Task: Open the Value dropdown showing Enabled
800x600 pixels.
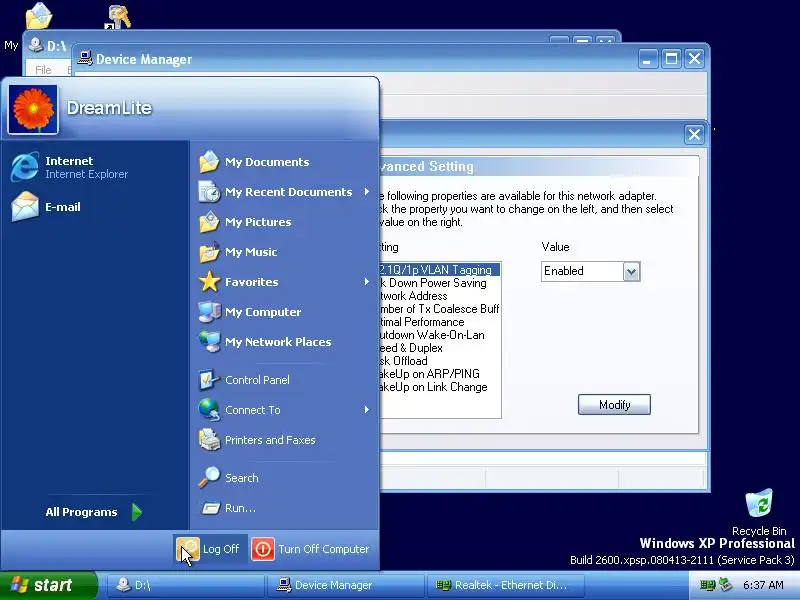Action: [x=631, y=271]
